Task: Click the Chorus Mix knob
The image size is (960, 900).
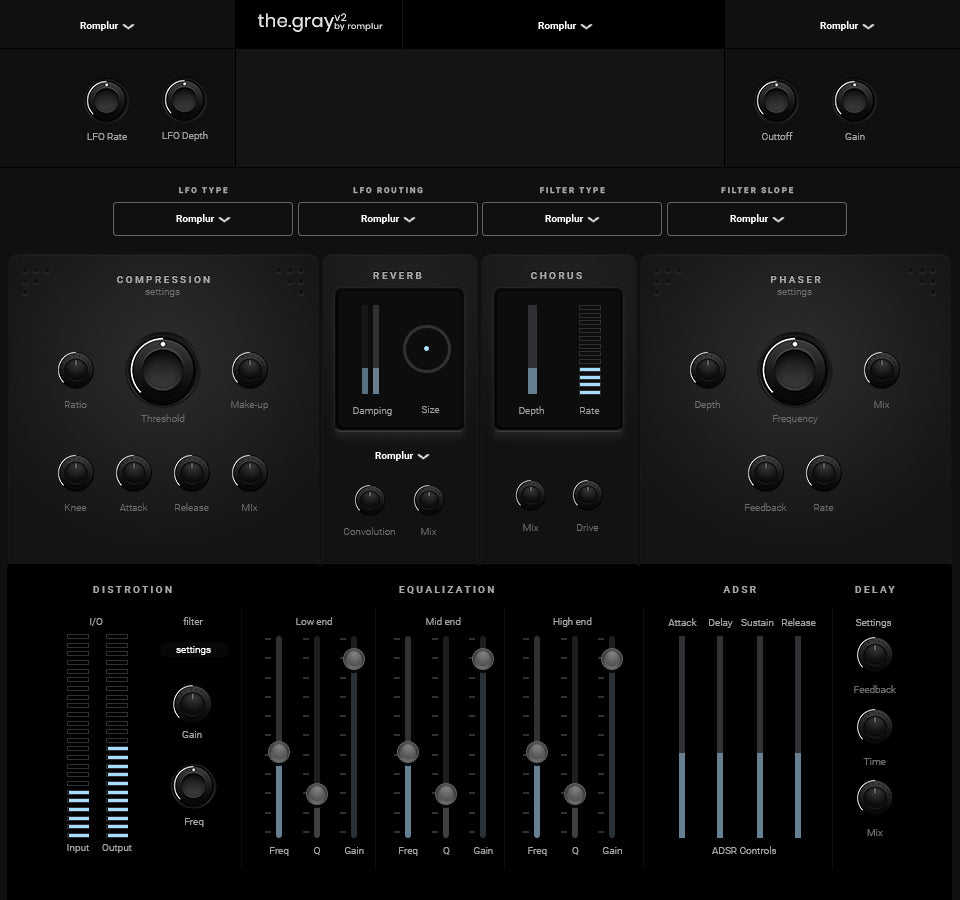Action: (530, 495)
